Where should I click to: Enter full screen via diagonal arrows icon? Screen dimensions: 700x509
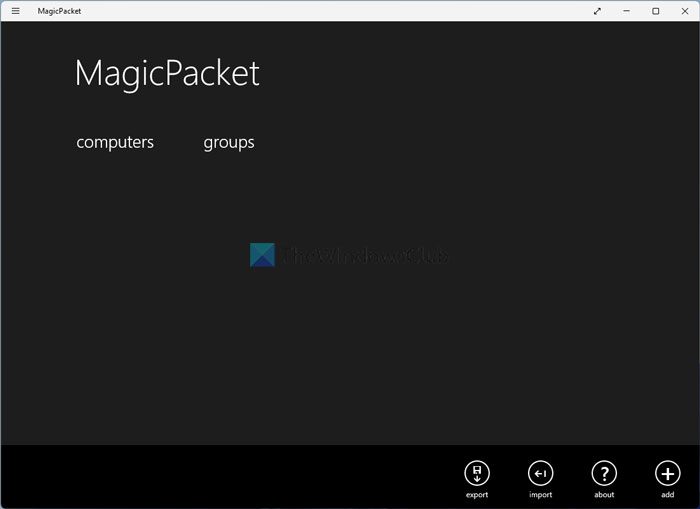597,11
